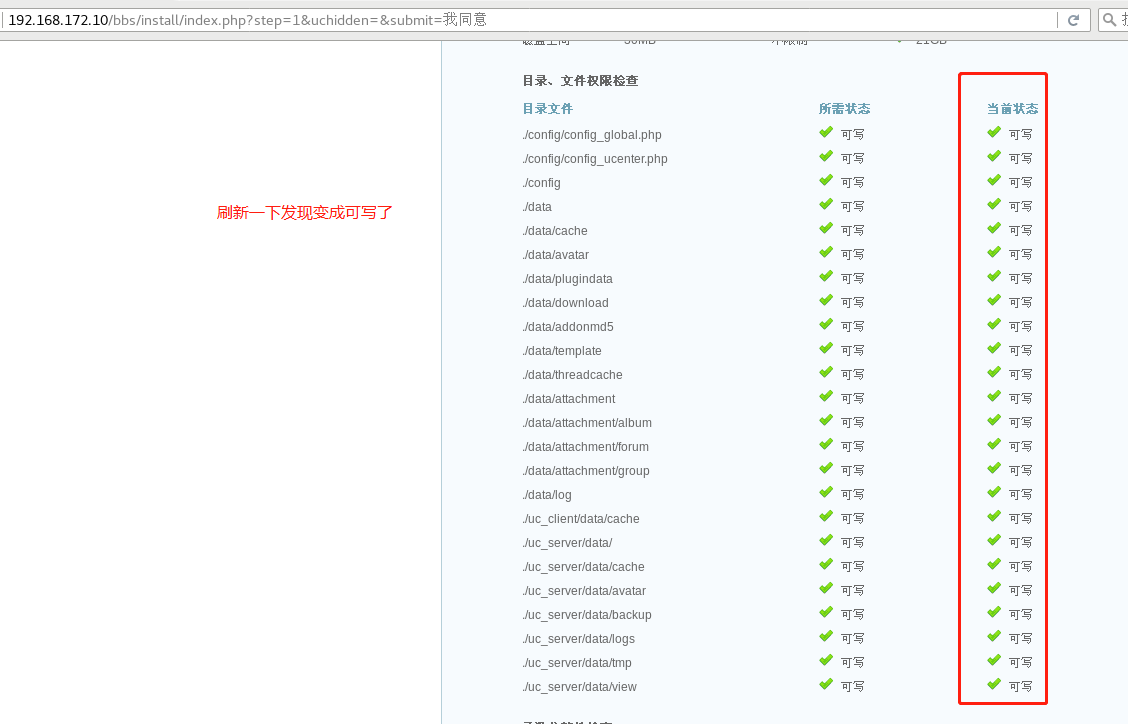Click current-status checkmark for ./uc_client/data/cache
The height and width of the screenshot is (724, 1128).
coord(994,516)
